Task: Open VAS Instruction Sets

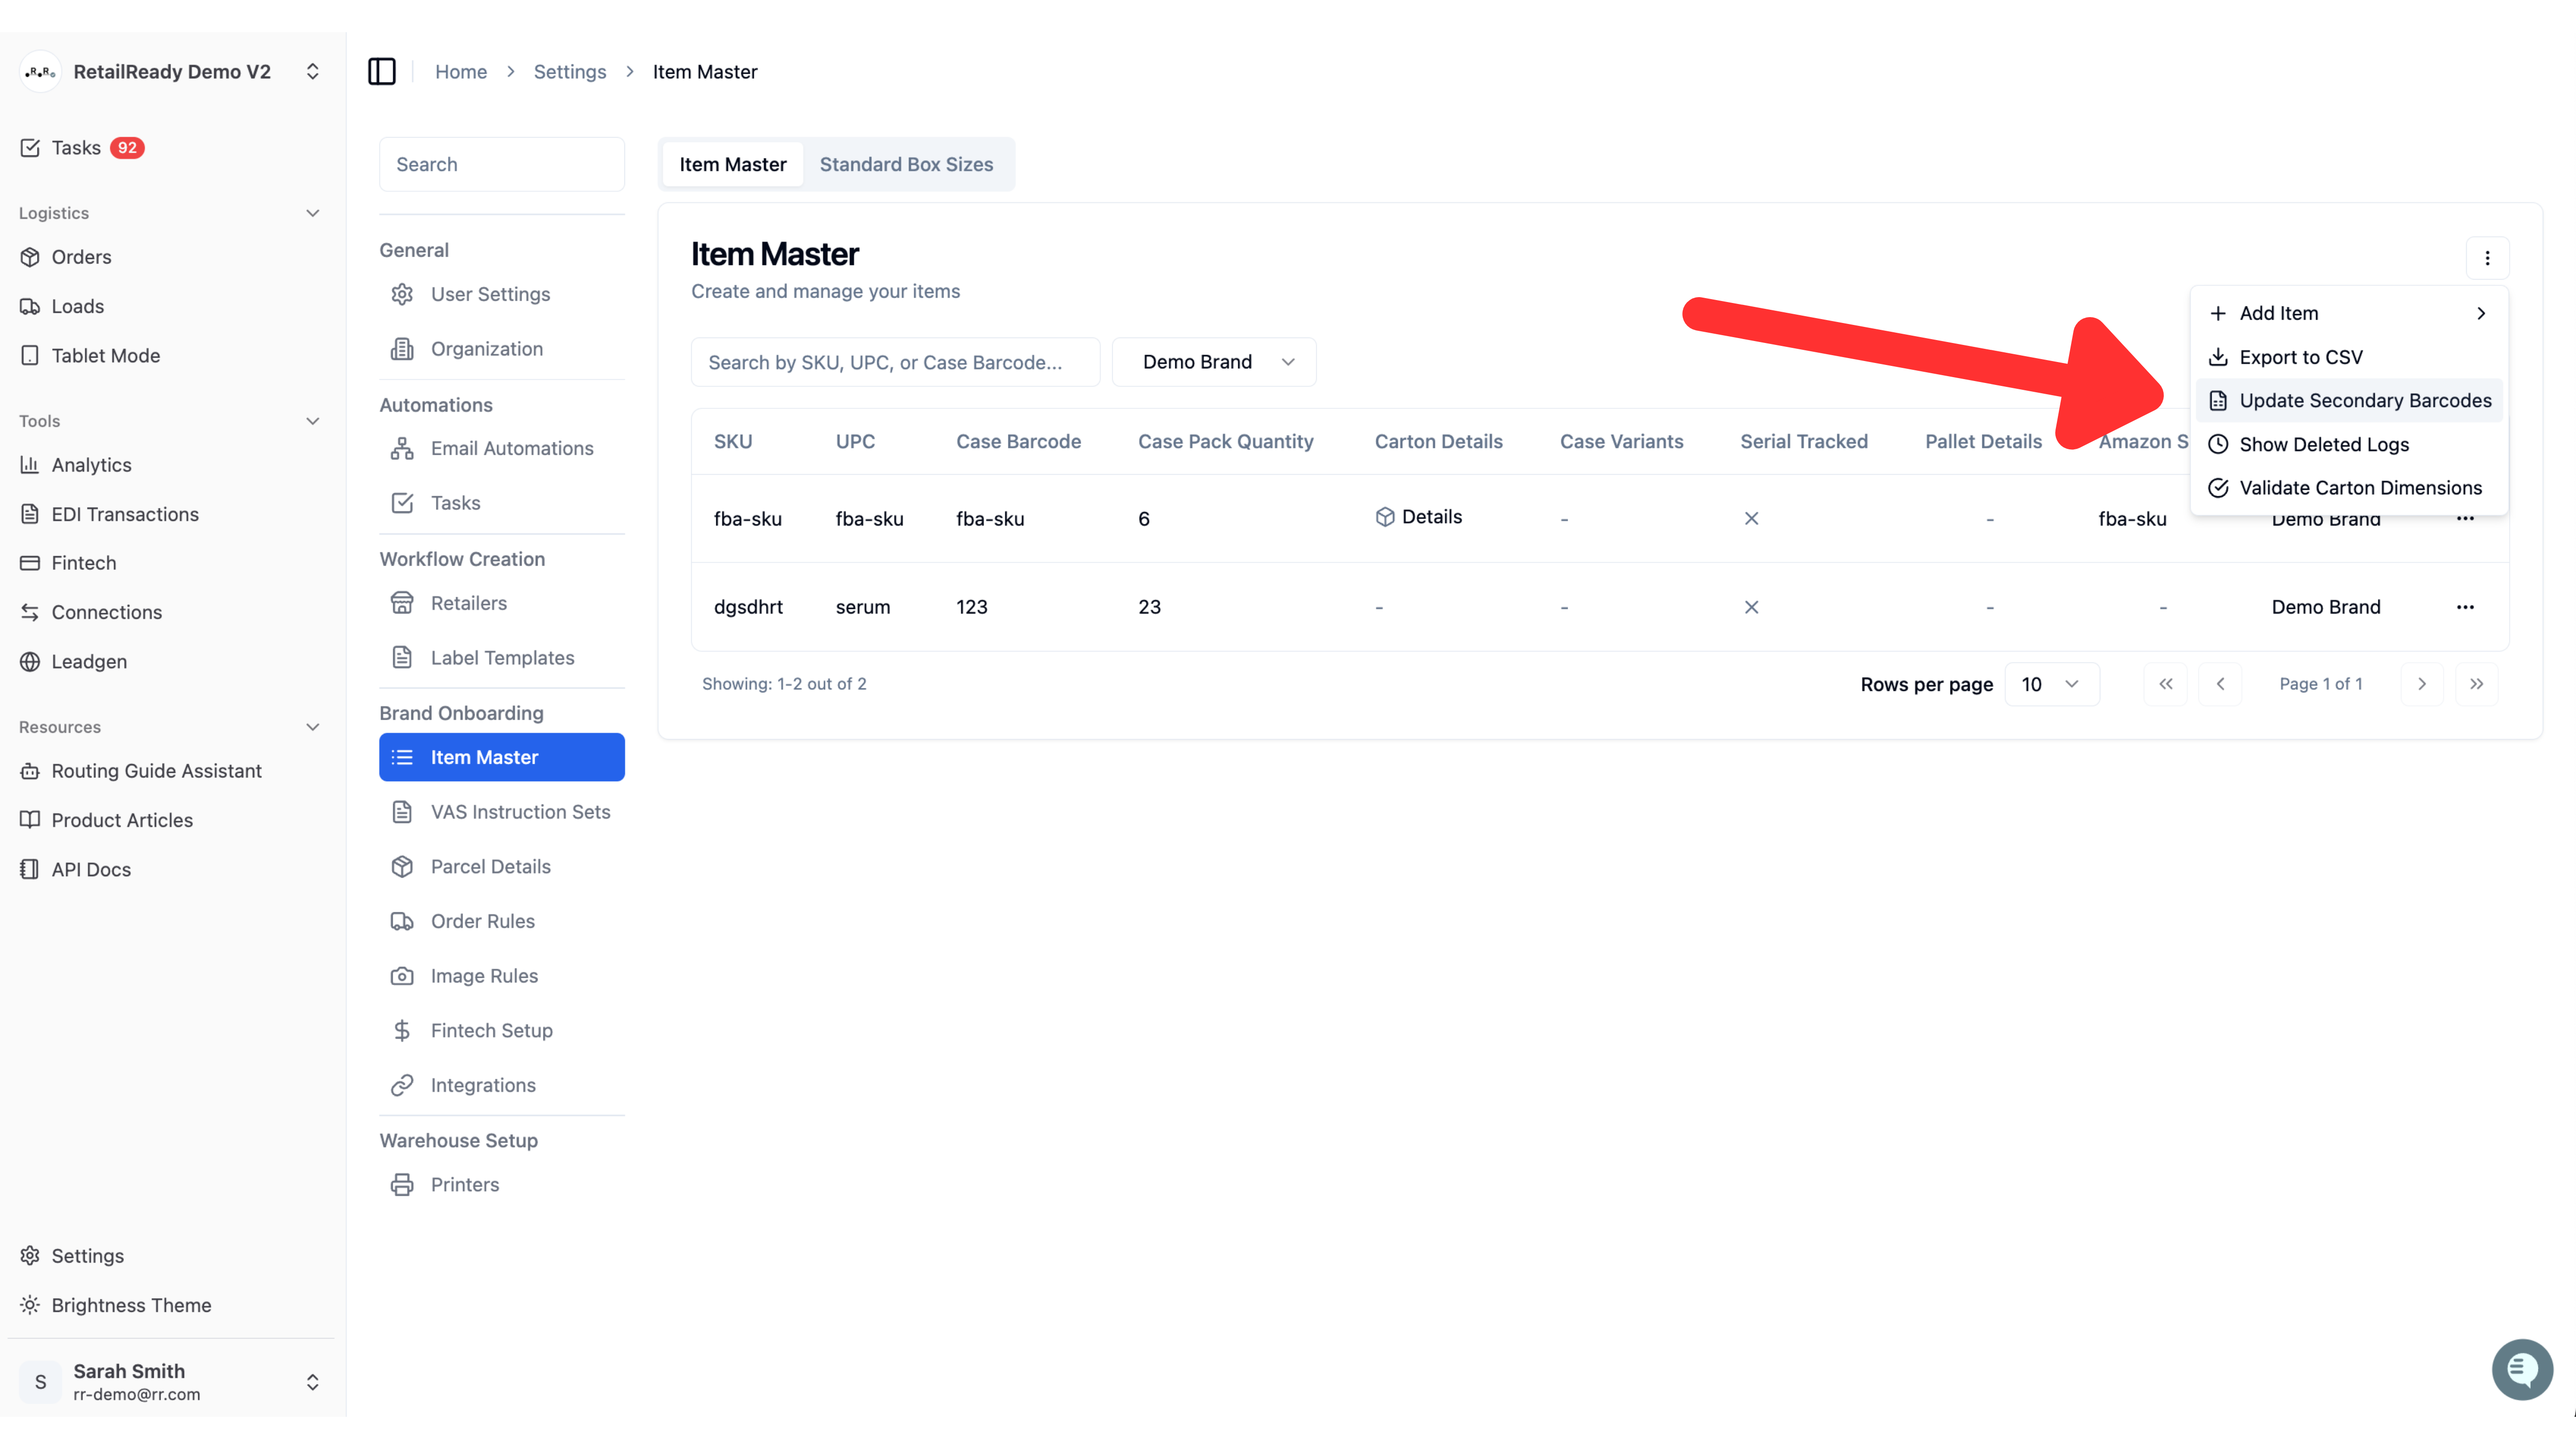Action: (502, 812)
